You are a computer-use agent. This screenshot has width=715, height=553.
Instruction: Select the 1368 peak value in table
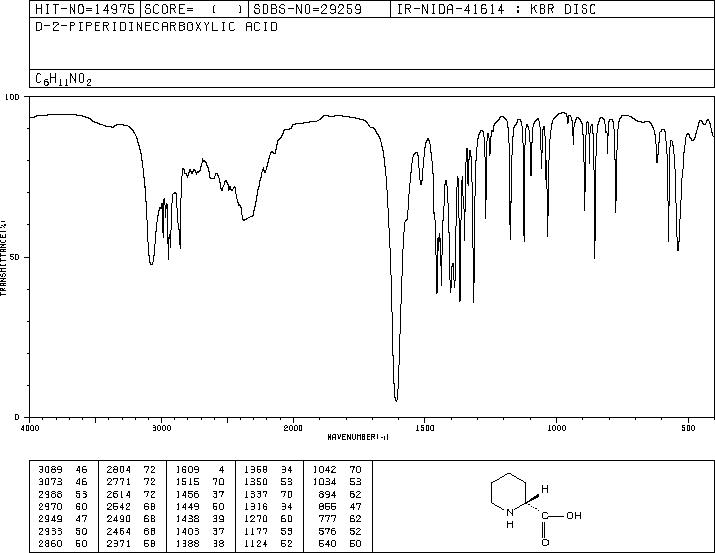point(256,470)
